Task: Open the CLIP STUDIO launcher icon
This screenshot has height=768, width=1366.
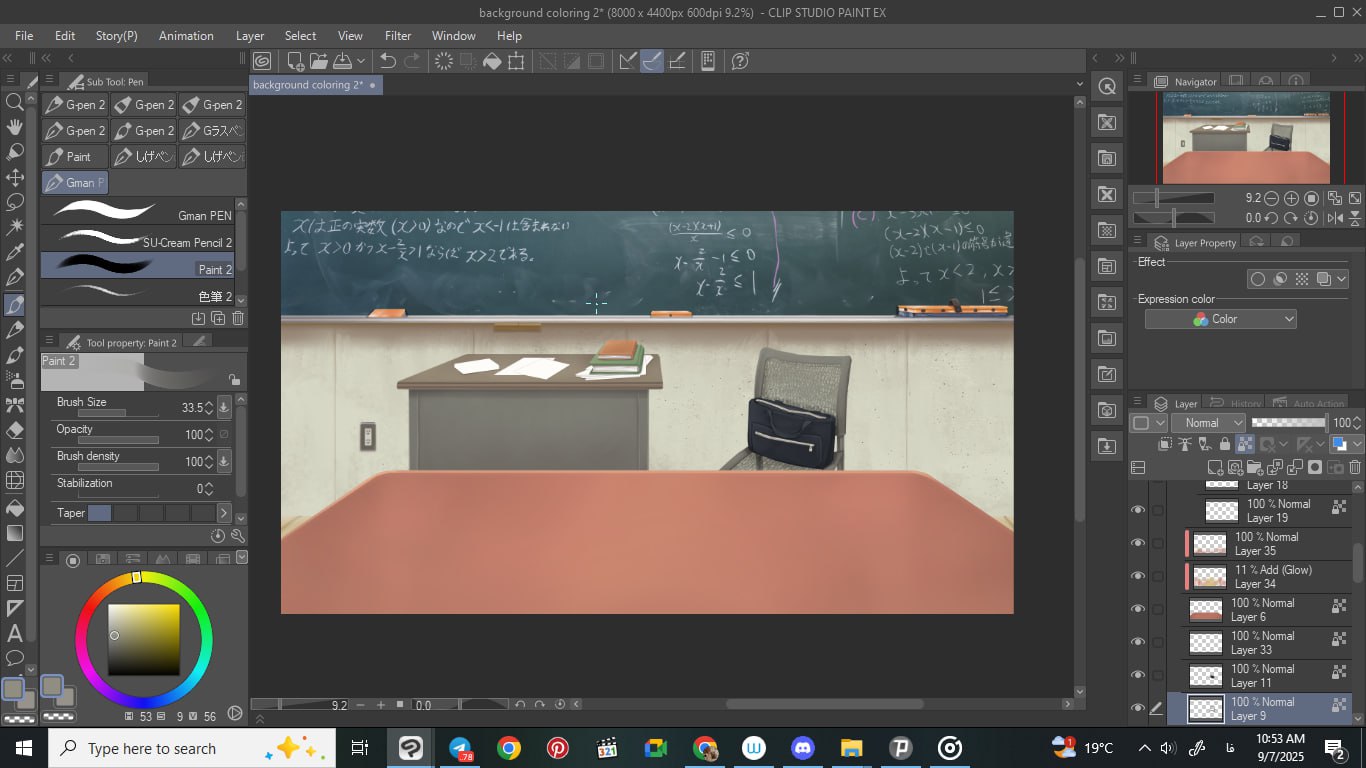Action: click(x=262, y=61)
